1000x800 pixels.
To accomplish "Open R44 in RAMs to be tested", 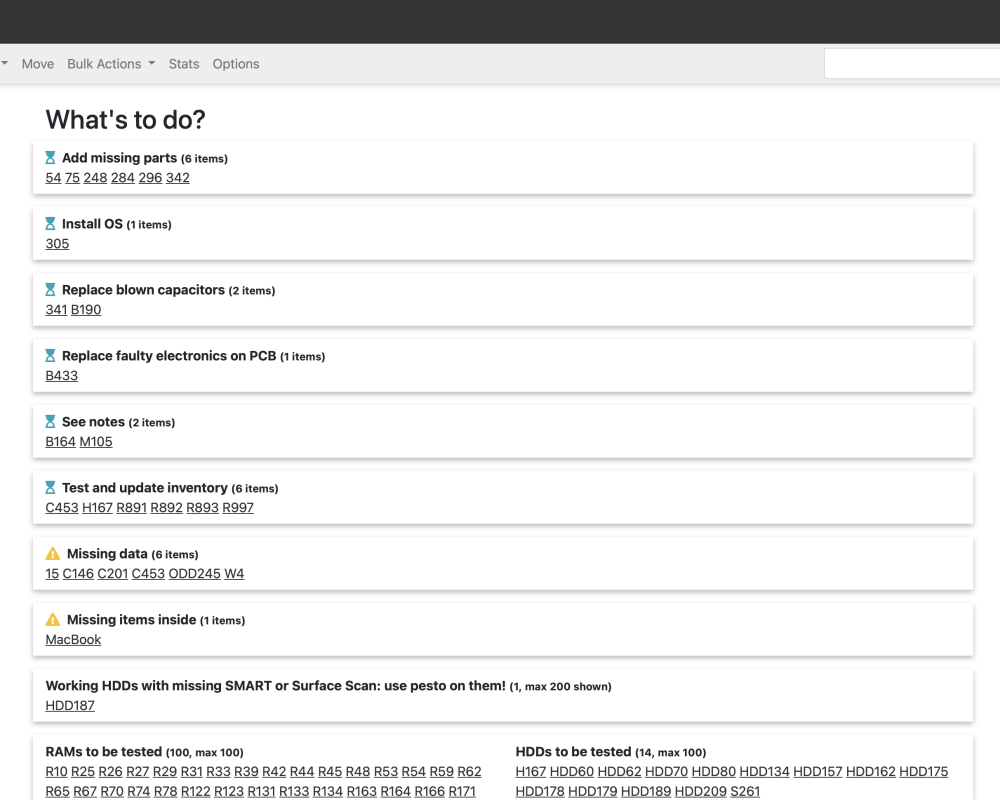I will click(x=302, y=772).
